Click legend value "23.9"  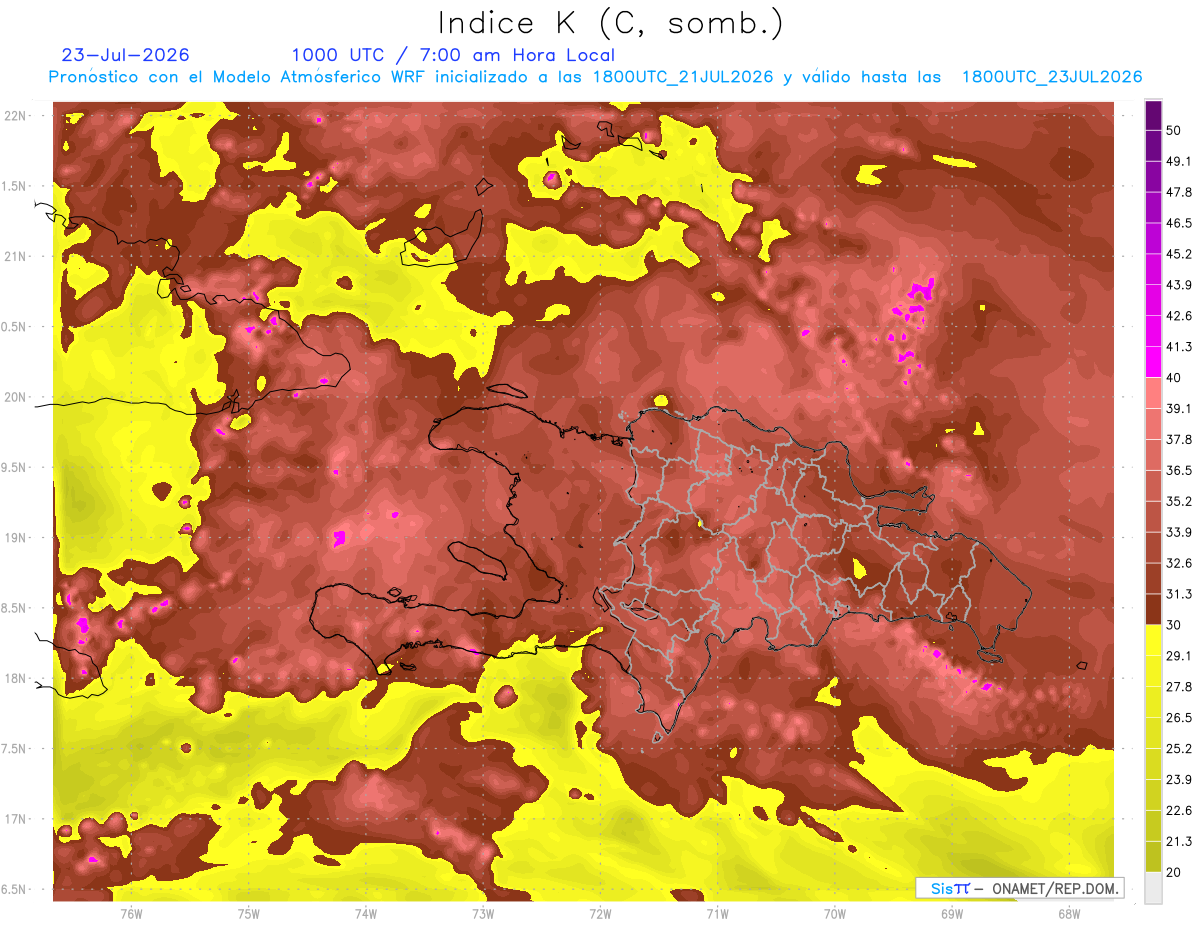pyautogui.click(x=1179, y=779)
